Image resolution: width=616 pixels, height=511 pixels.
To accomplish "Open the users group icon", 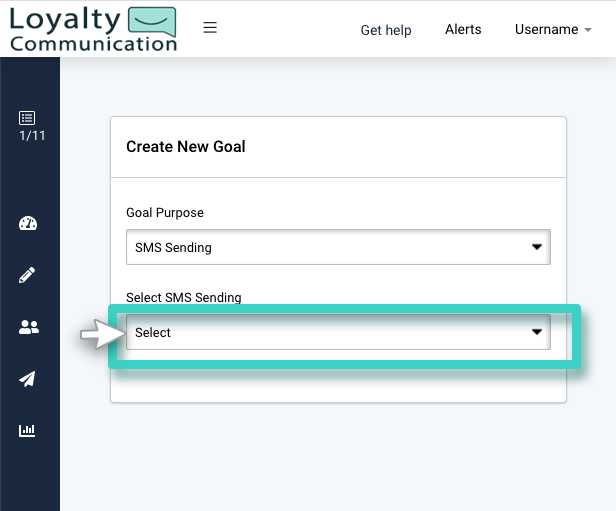I will click(x=28, y=327).
